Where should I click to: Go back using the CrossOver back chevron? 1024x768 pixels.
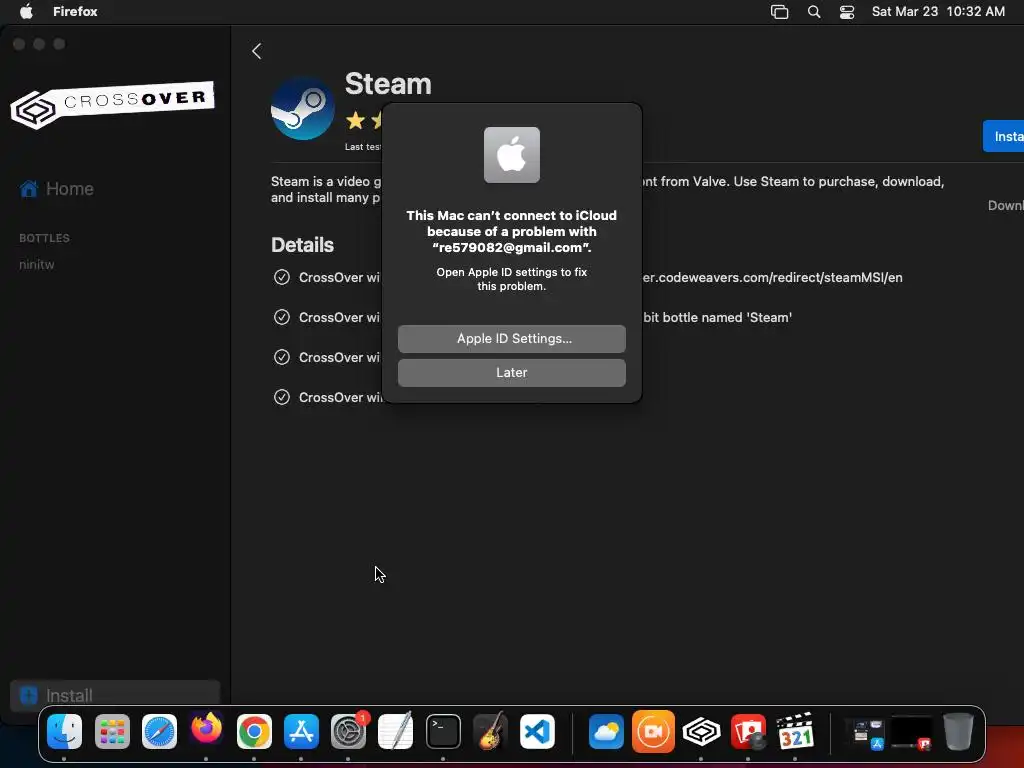[x=257, y=51]
